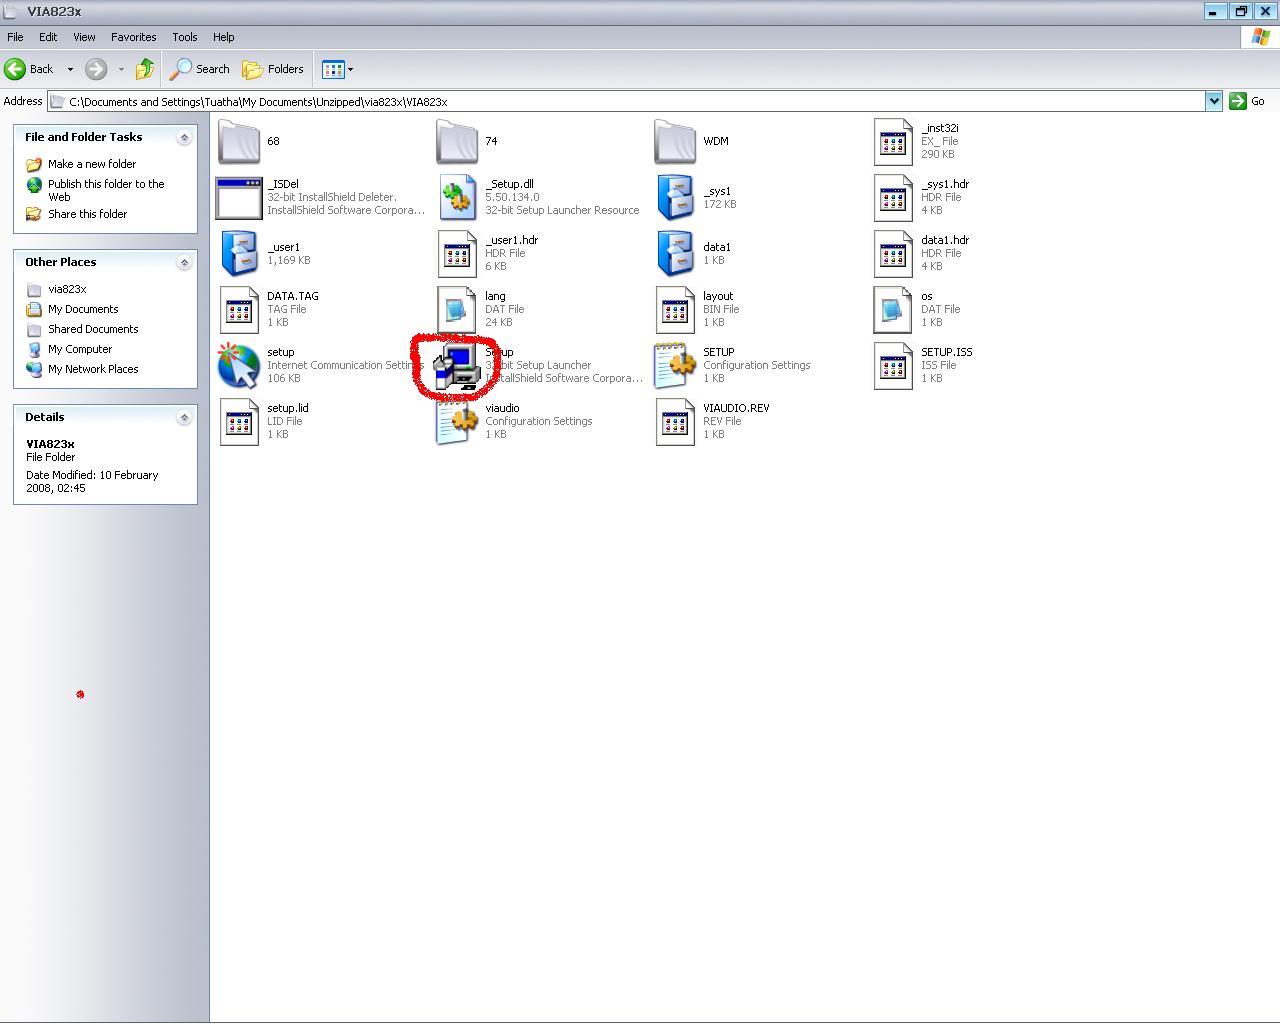
Task: Click the '290 KB' size under _inst32i
Action: 938,154
